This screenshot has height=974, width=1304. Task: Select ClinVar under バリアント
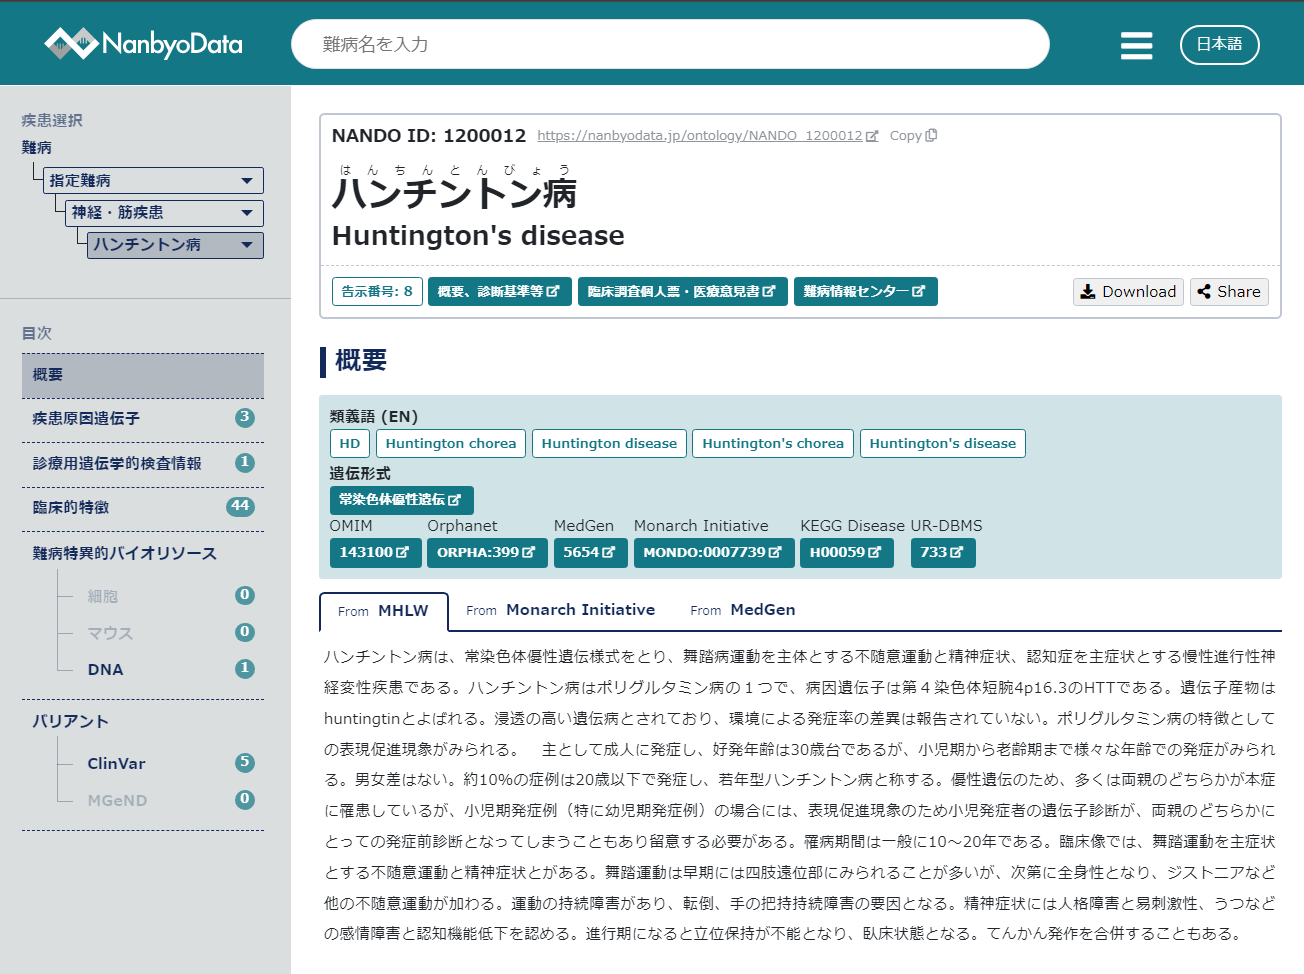(x=117, y=764)
